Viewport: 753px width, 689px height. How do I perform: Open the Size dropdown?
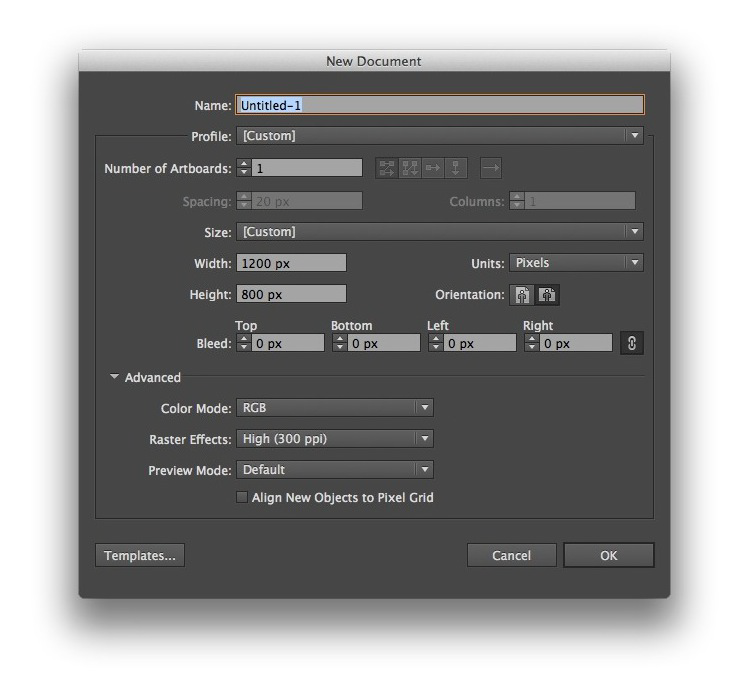(439, 232)
